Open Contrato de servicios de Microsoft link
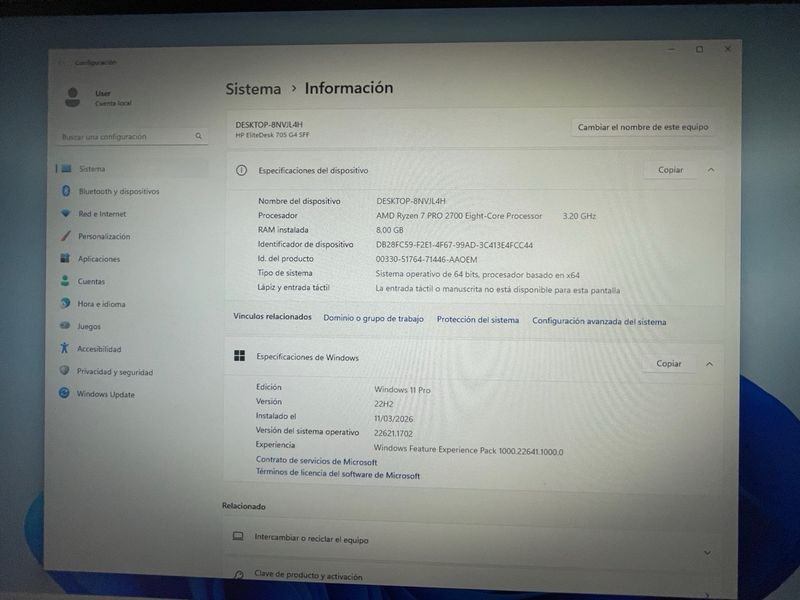 [316, 461]
